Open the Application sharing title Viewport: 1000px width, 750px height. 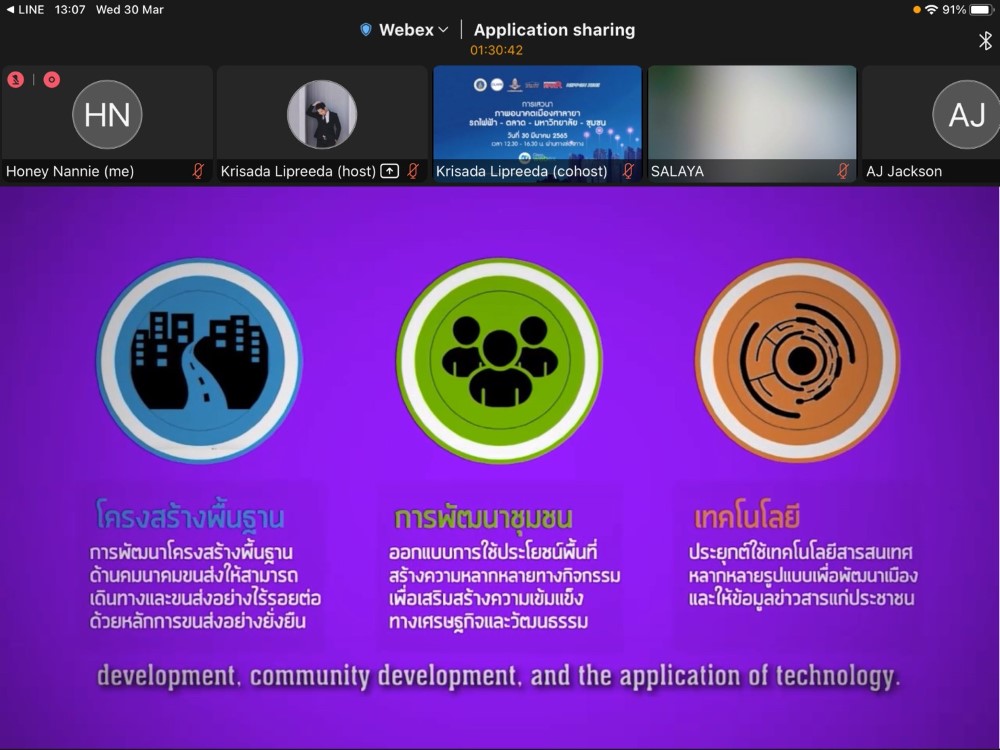pos(554,30)
